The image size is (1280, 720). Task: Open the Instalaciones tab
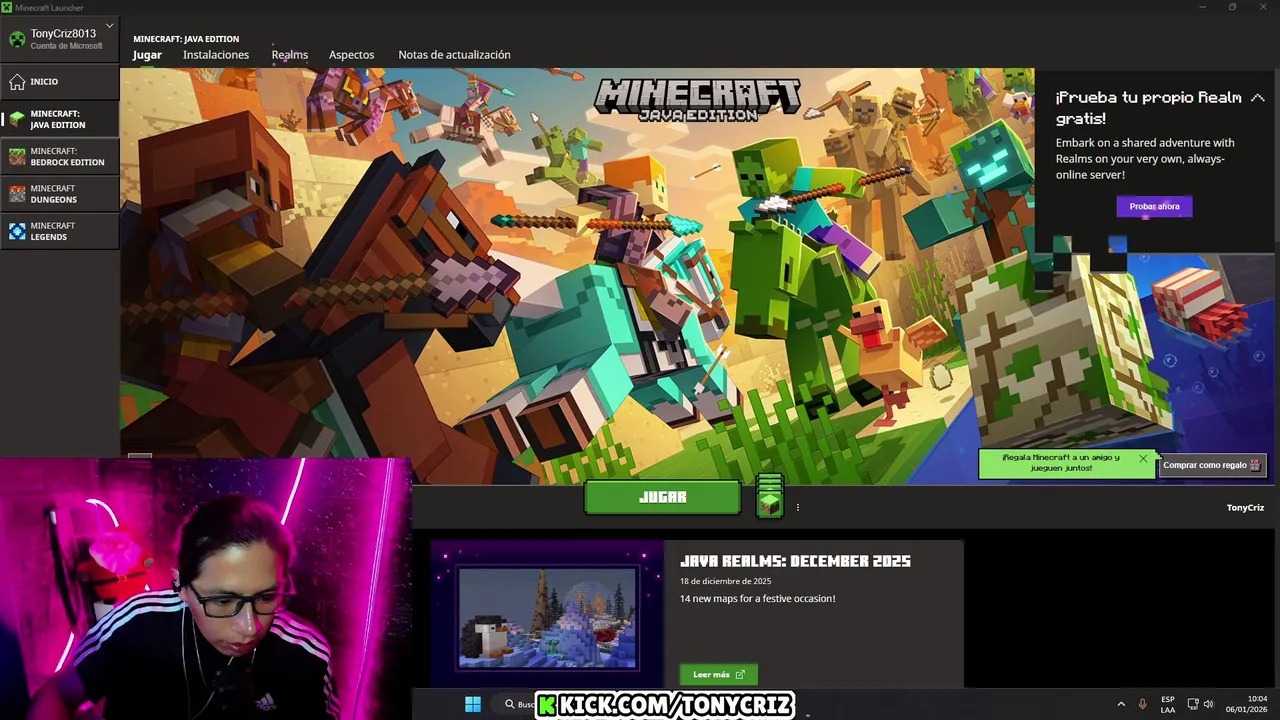click(216, 55)
